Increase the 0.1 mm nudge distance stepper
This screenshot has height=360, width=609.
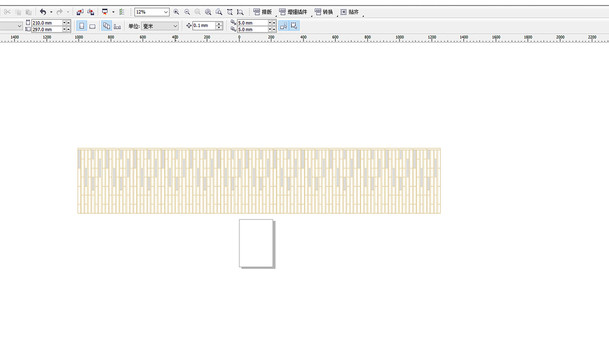point(219,24)
